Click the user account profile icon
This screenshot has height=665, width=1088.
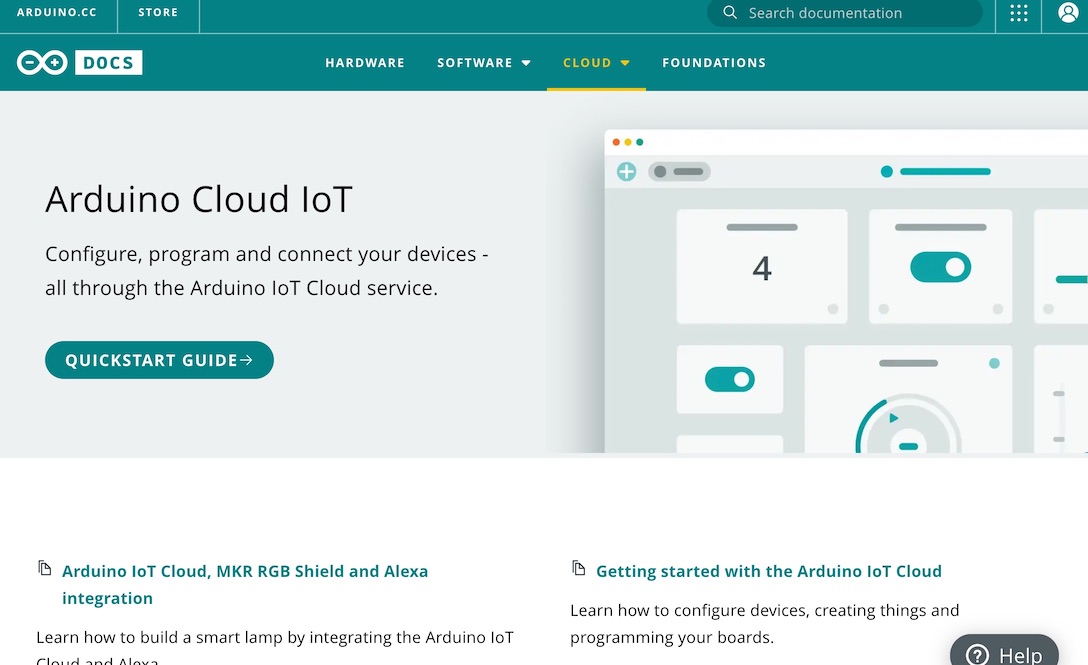click(1068, 13)
